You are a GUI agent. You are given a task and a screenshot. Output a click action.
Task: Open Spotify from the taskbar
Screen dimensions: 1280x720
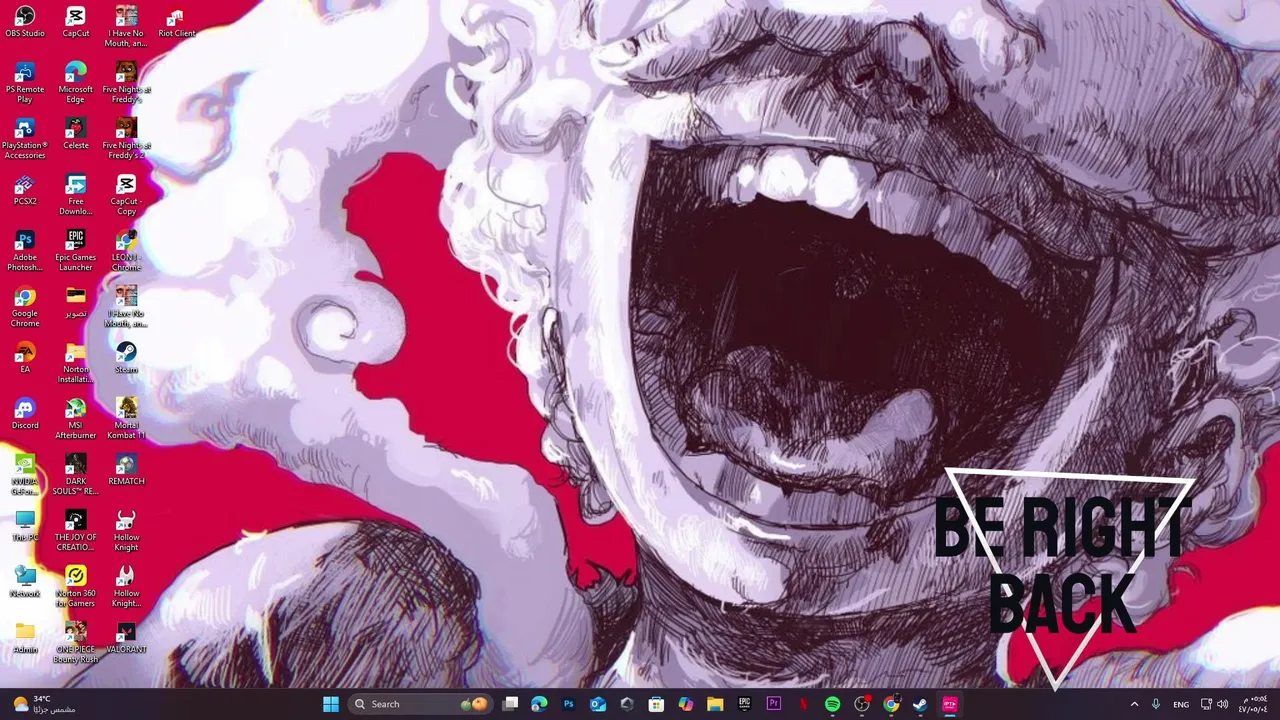832,704
